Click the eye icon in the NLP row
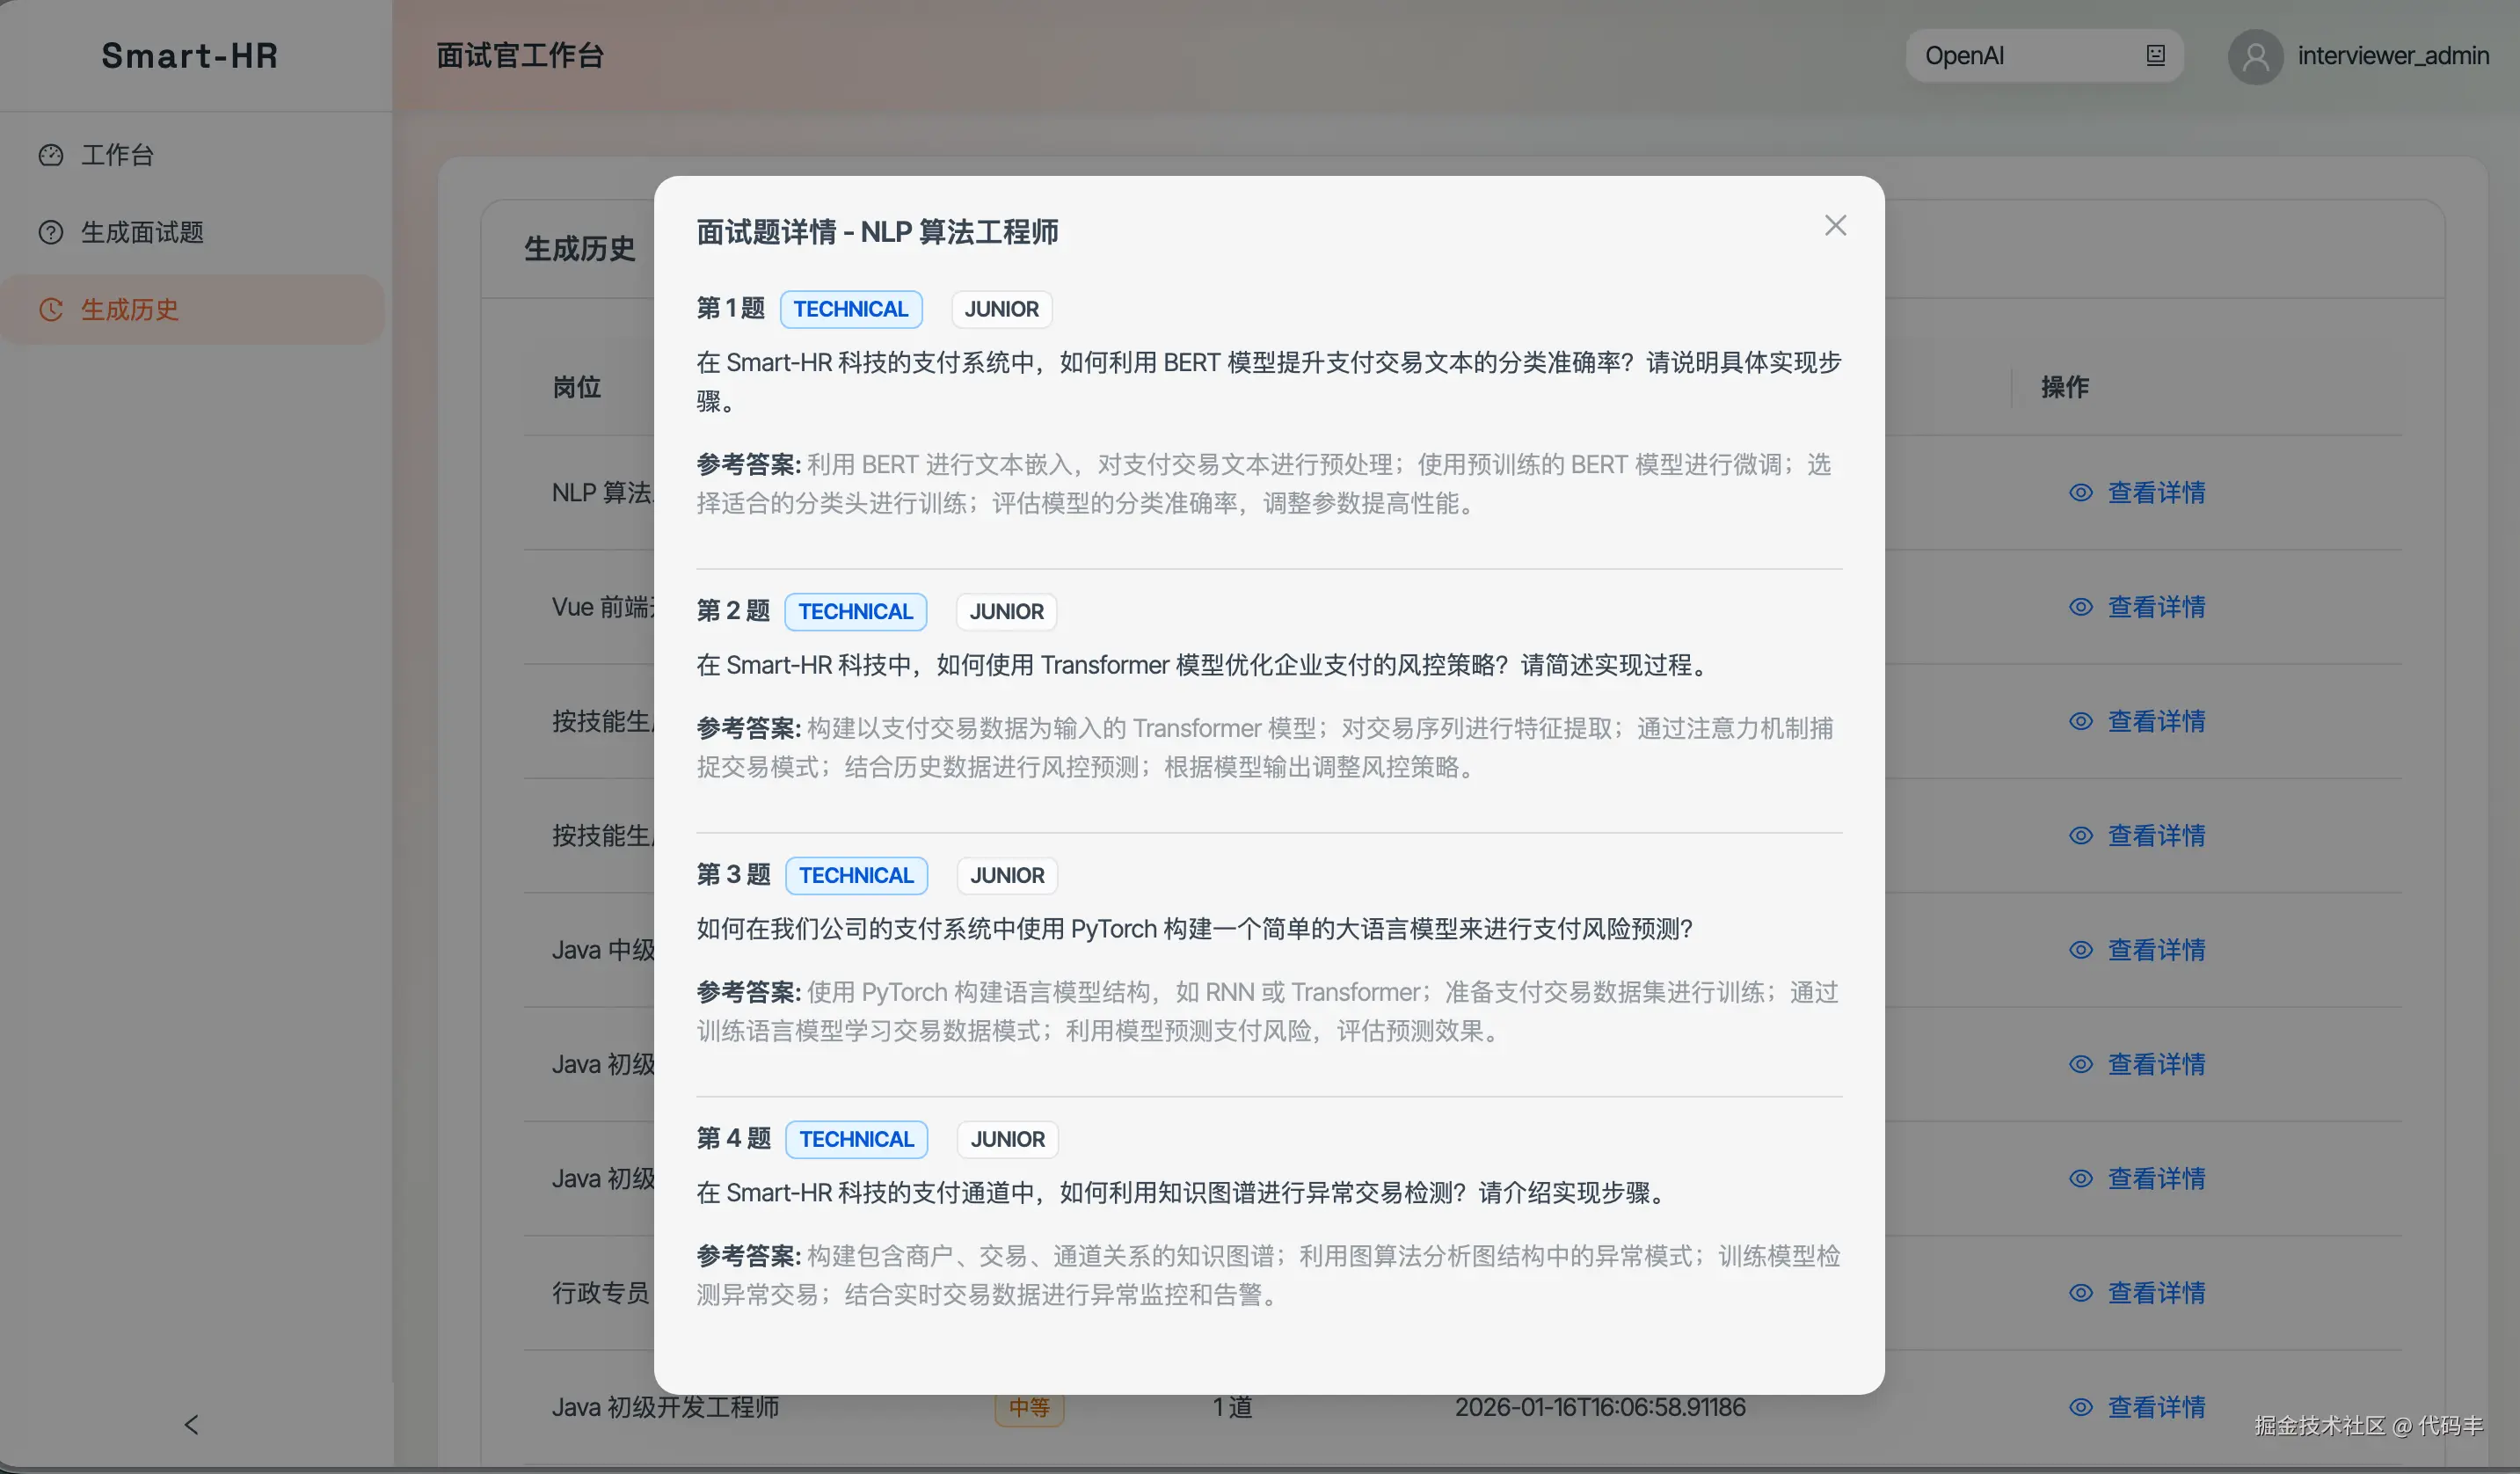The height and width of the screenshot is (1474, 2520). pos(2080,493)
